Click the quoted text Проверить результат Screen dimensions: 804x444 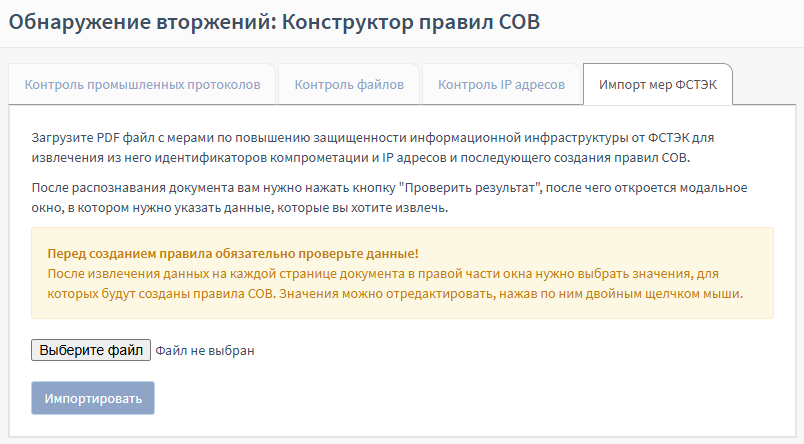tap(469, 188)
